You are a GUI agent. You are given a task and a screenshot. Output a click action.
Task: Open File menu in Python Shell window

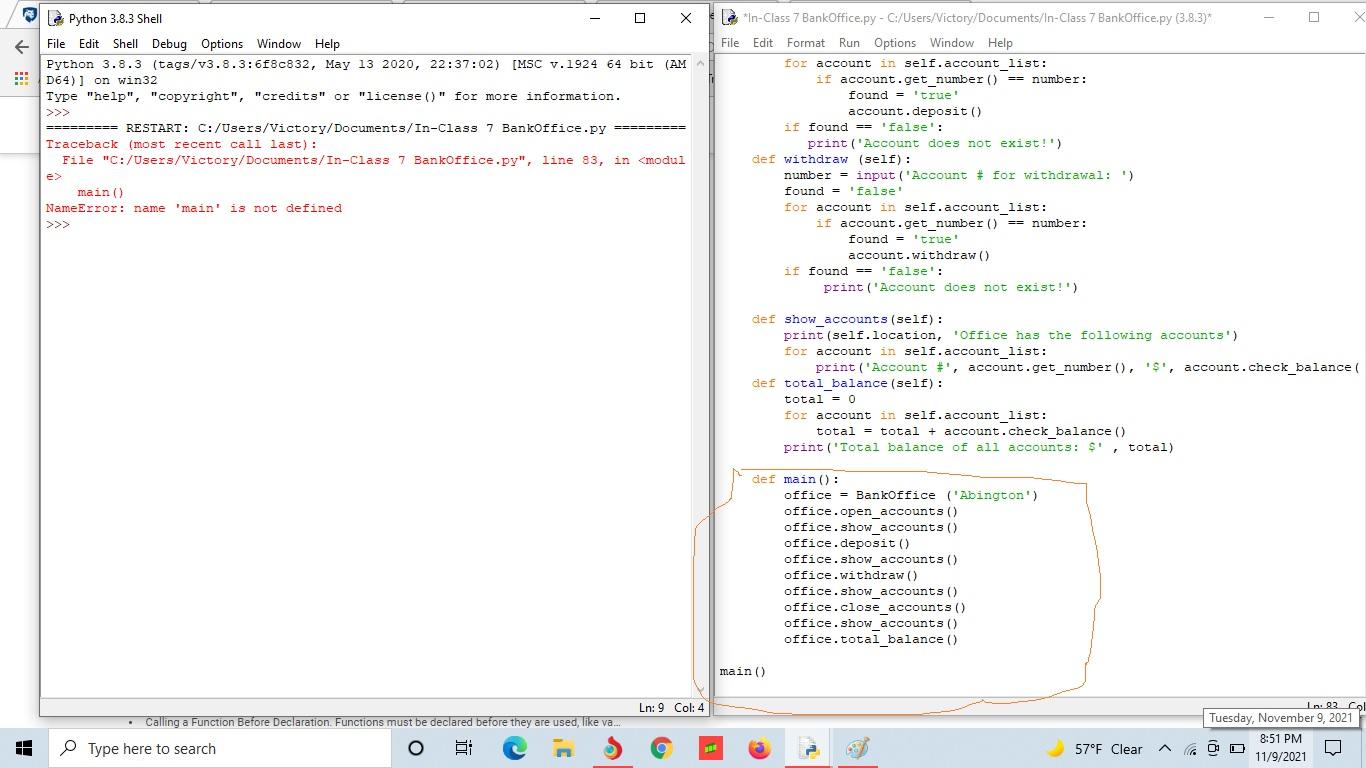(x=56, y=44)
